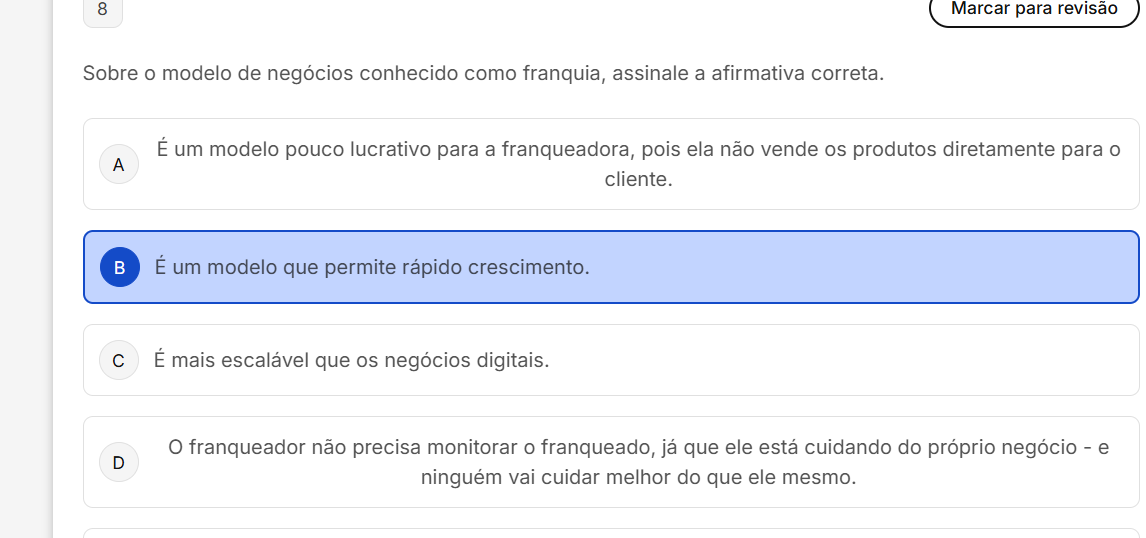This screenshot has height=538, width=1146.
Task: Pick the answer starting "O franqueador não precisa monitorar"
Action: click(638, 447)
